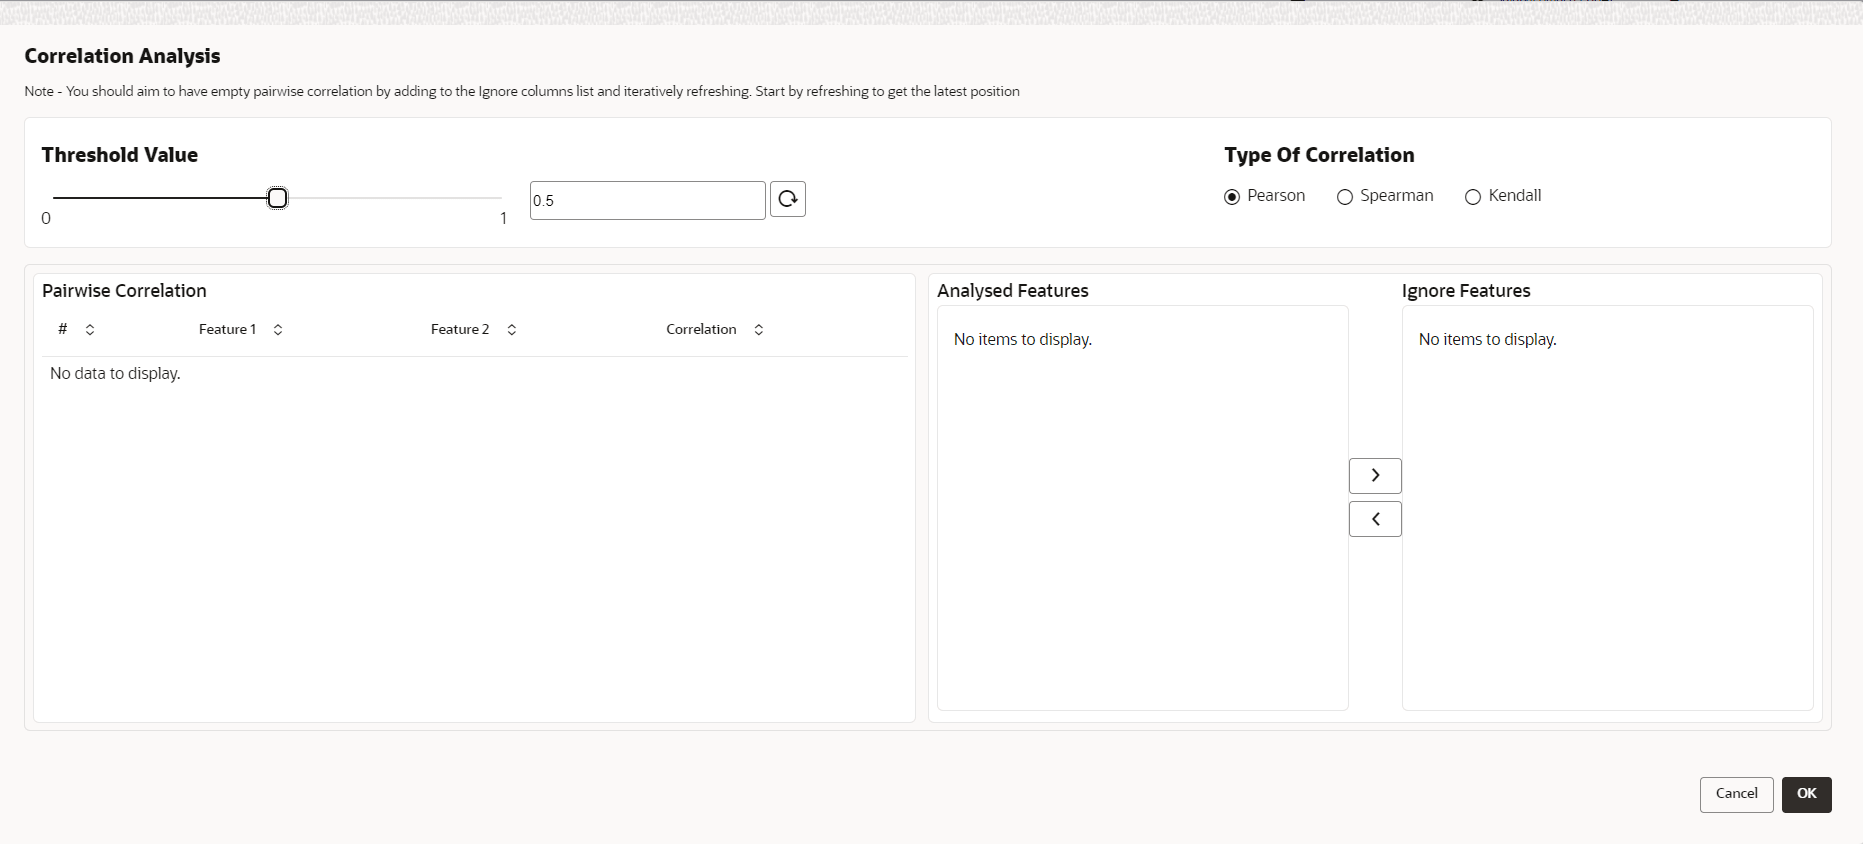This screenshot has width=1863, height=844.
Task: Click the Ignore Features heading
Action: click(x=1466, y=291)
